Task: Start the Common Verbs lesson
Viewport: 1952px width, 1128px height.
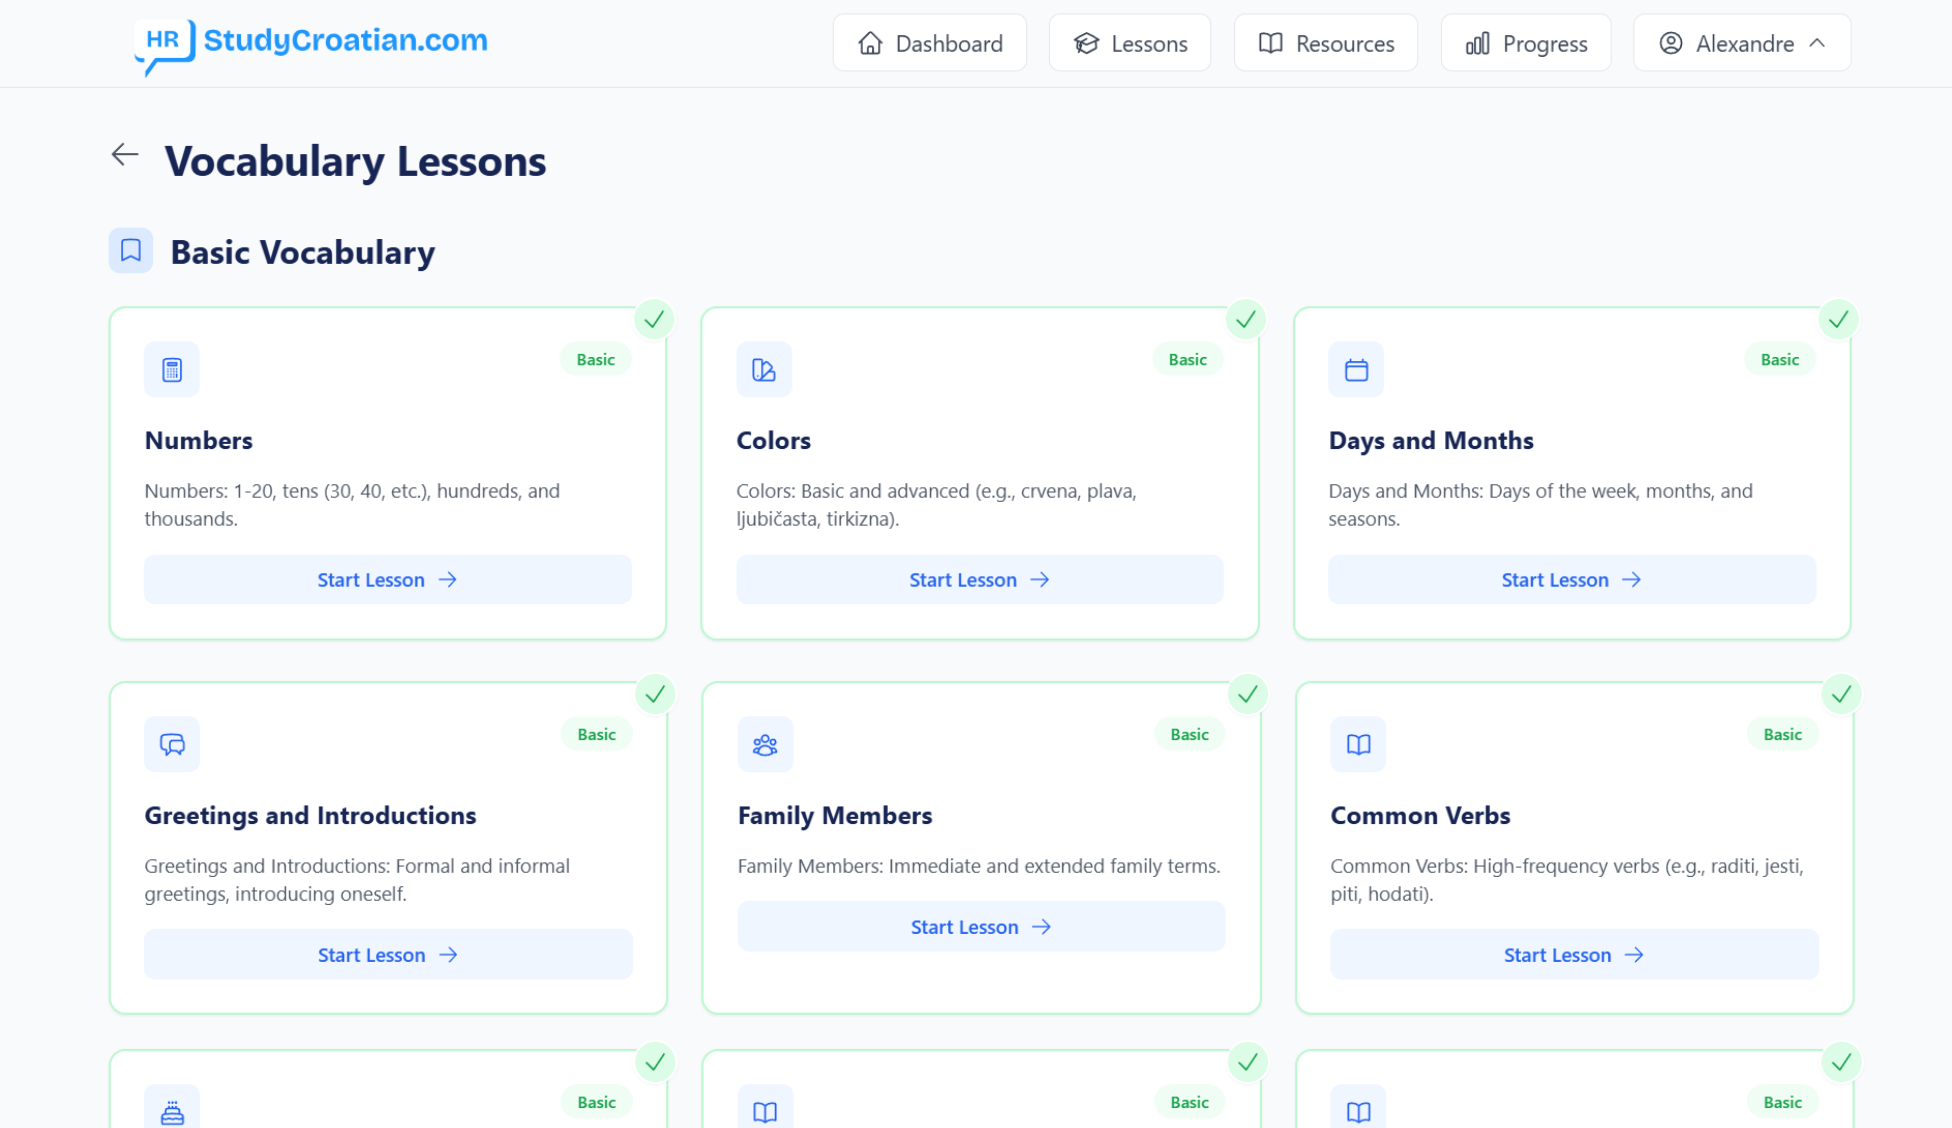Action: tap(1574, 955)
